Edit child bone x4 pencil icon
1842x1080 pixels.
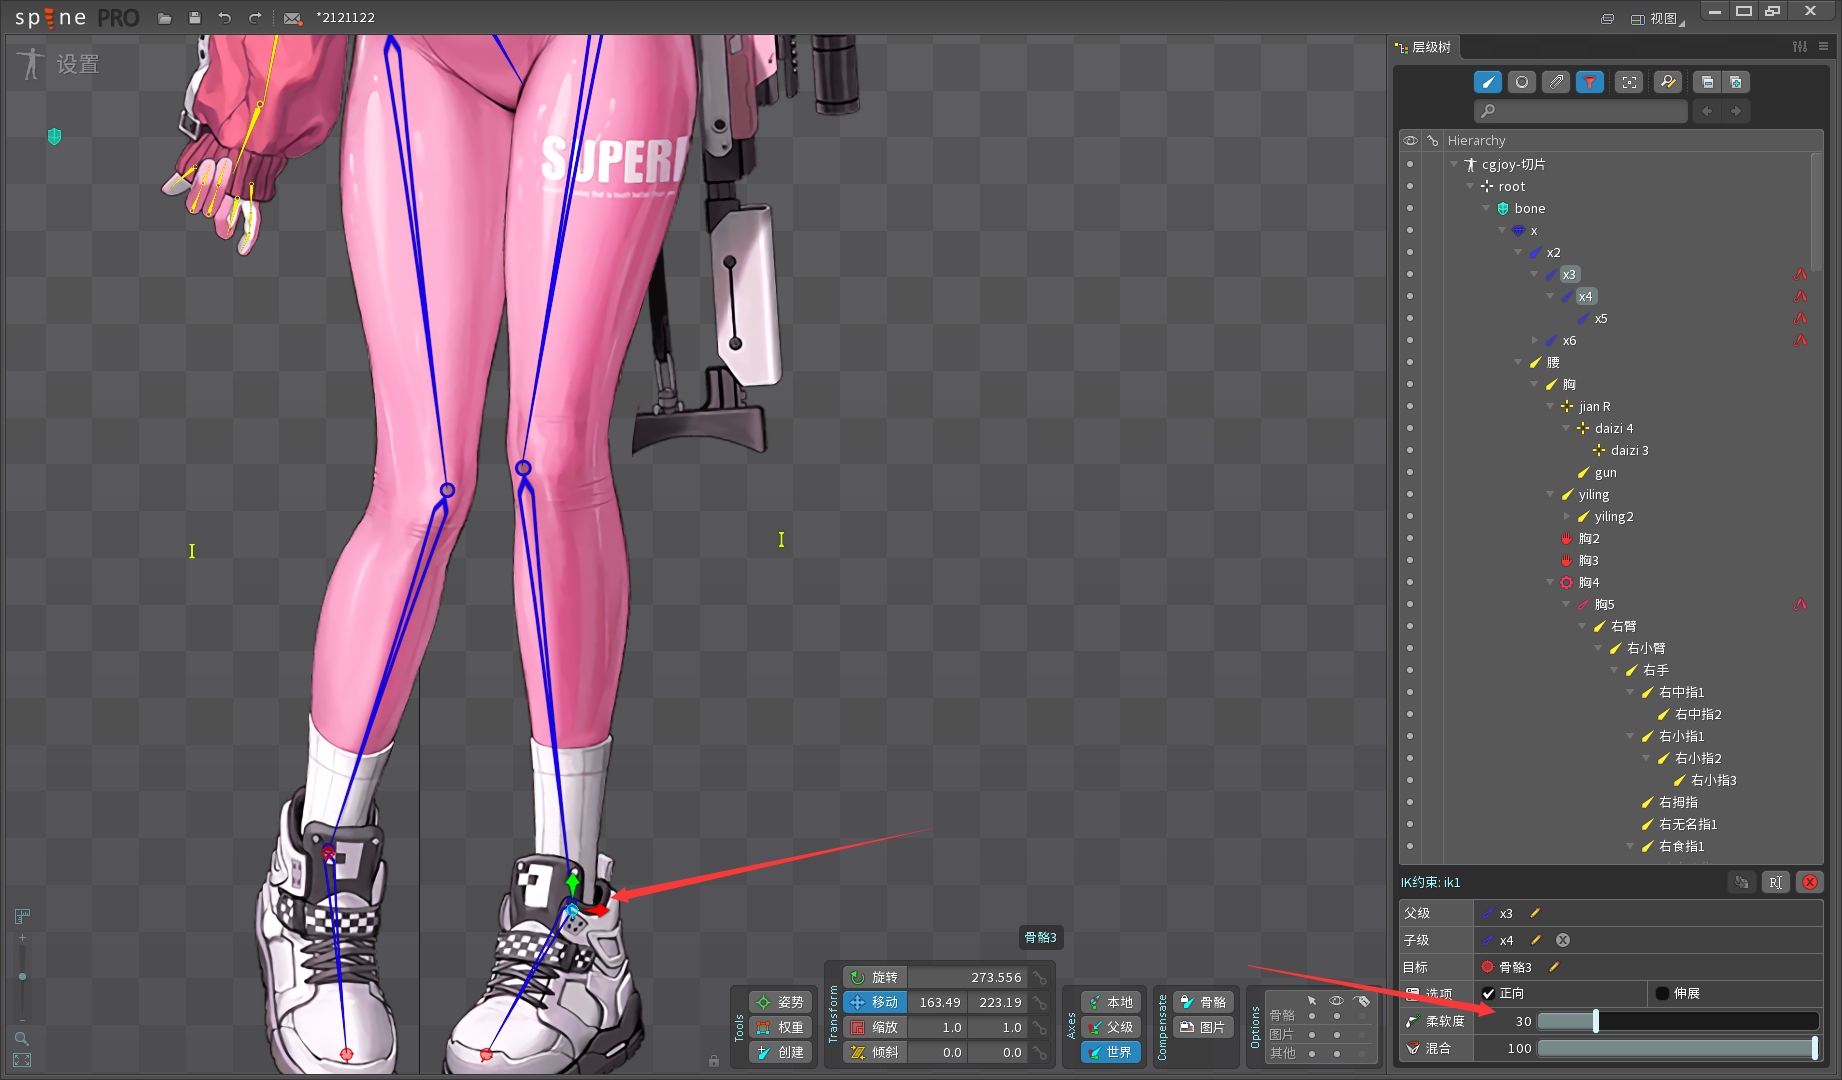tap(1536, 940)
